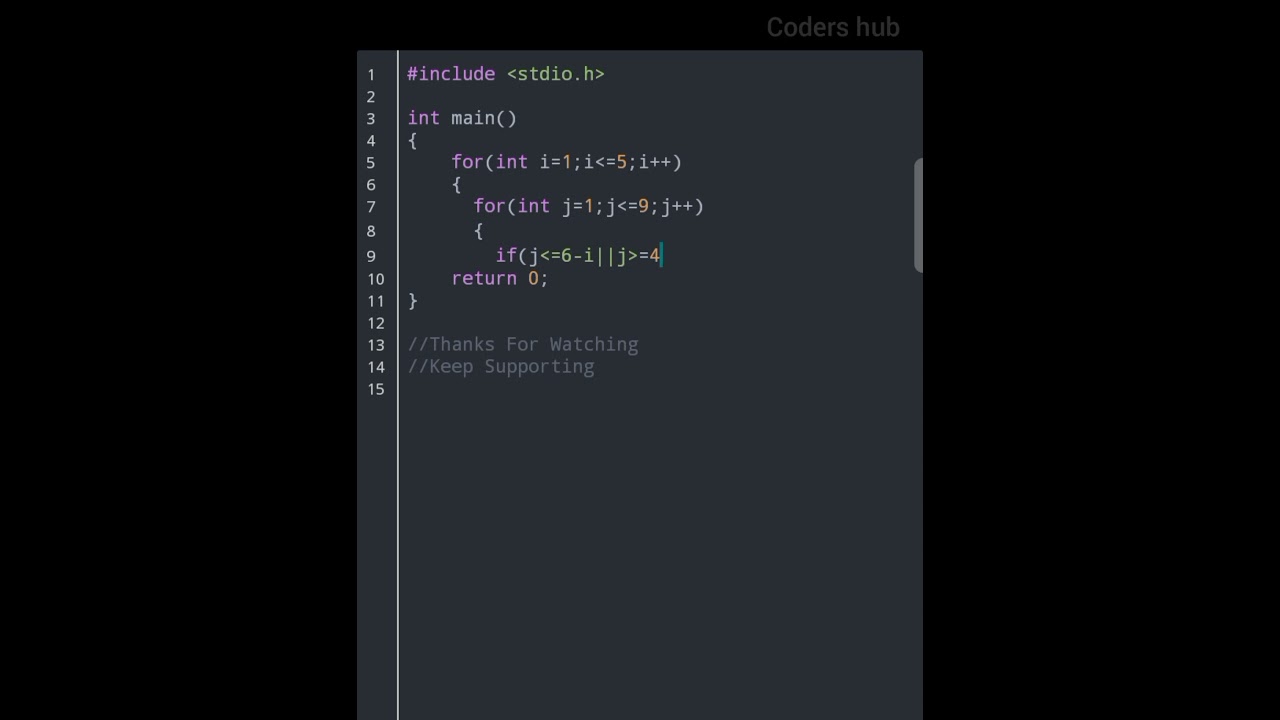Click the outer for loop 'i<=5' line
This screenshot has height=720, width=1280.
tap(566, 162)
